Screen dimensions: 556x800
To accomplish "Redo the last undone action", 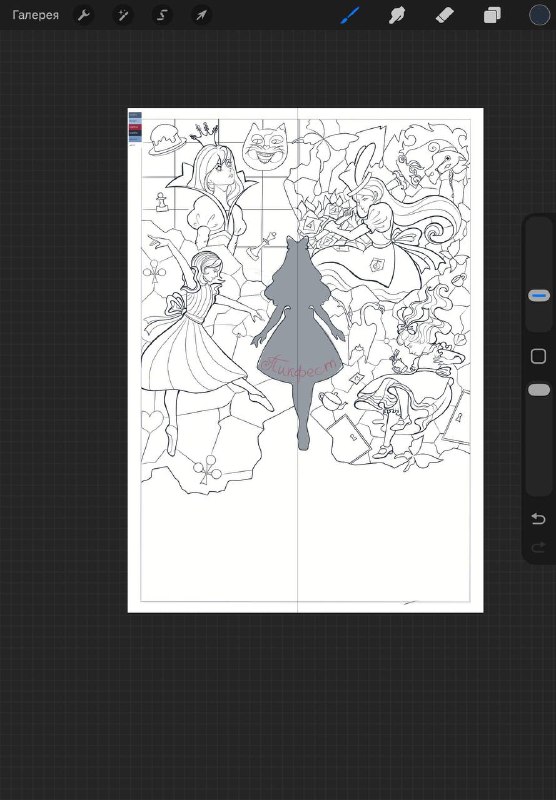I will click(x=538, y=547).
